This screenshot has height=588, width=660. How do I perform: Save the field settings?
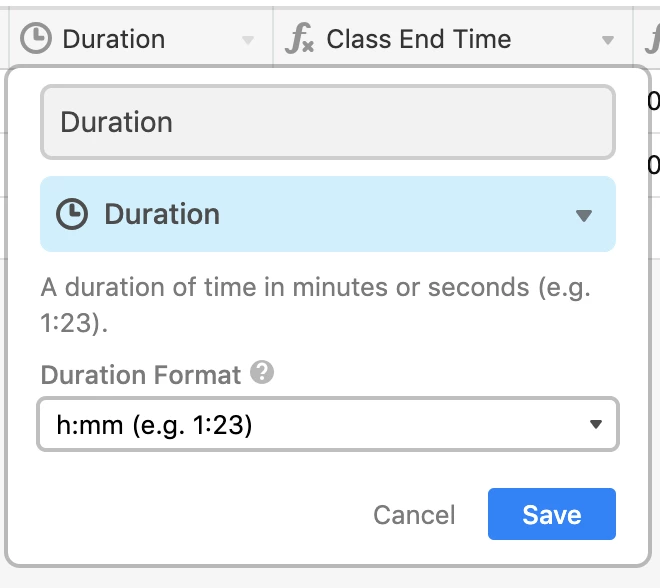pos(552,514)
